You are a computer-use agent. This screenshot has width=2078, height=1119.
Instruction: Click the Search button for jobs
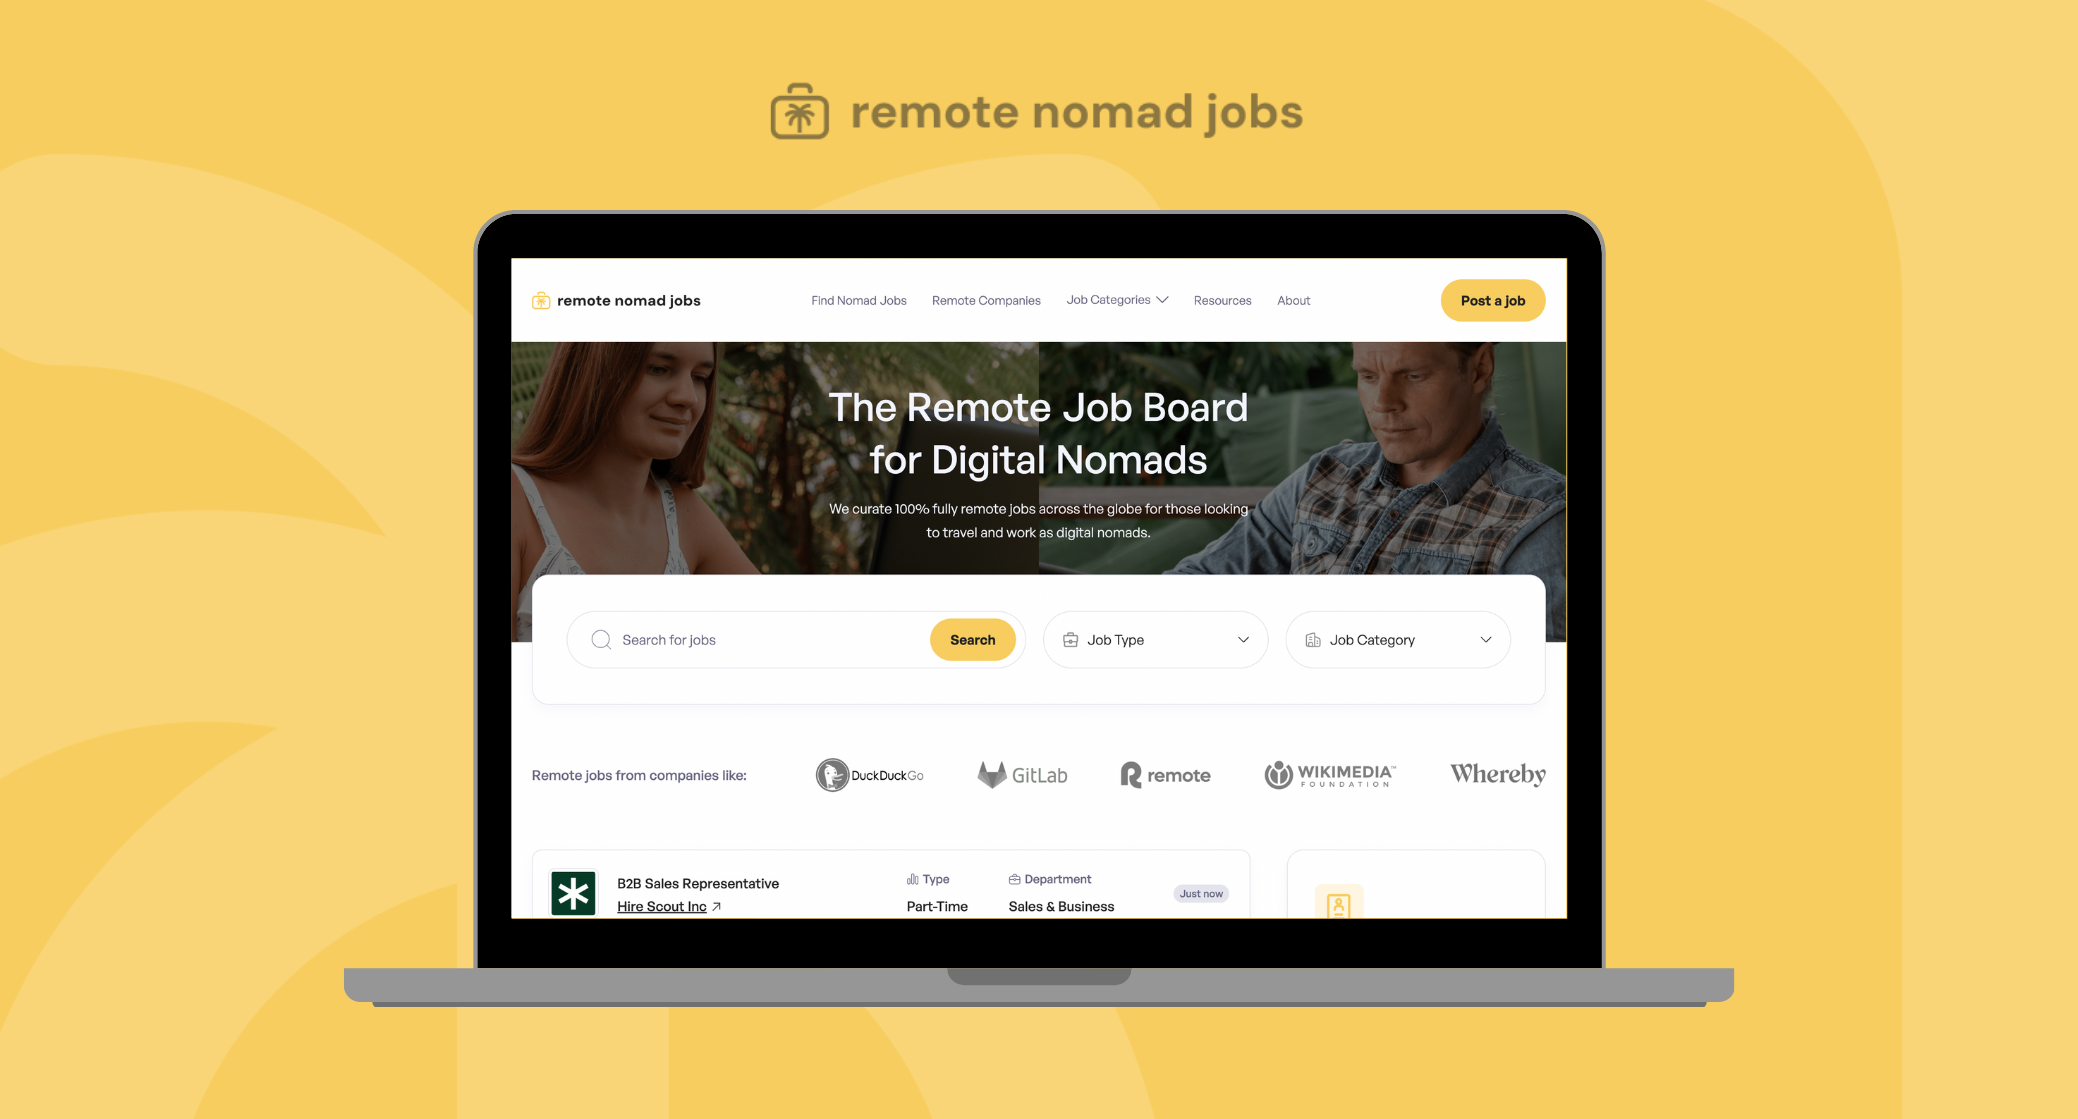(973, 639)
